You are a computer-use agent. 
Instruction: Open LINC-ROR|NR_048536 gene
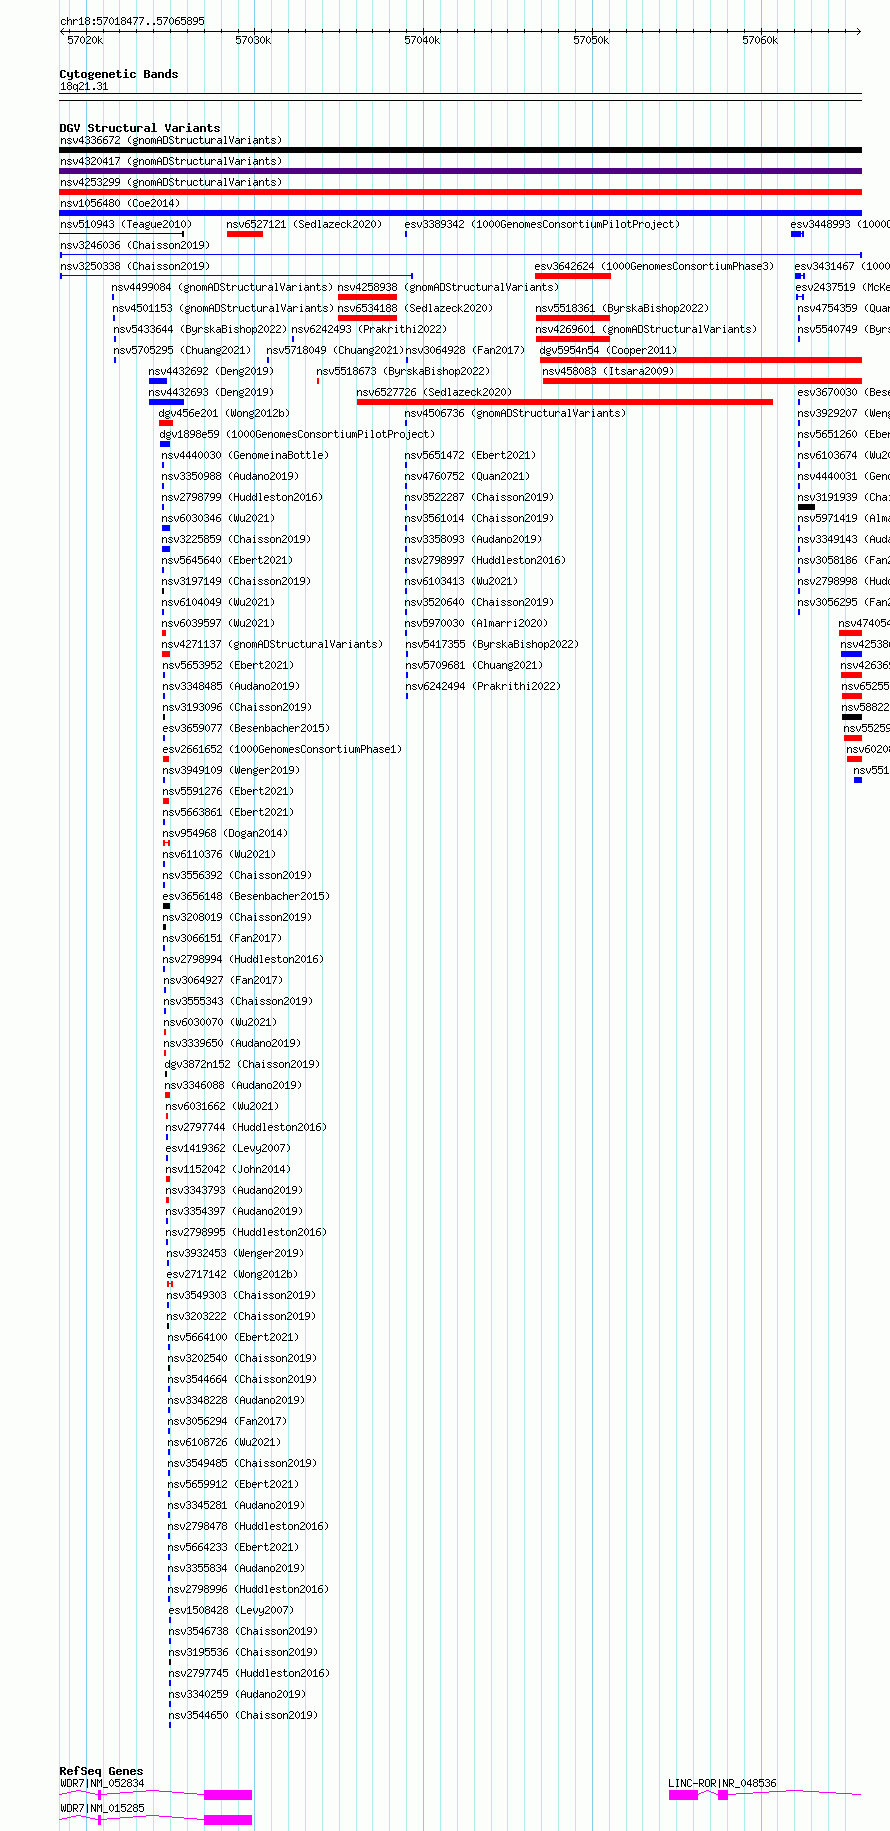tap(722, 1783)
